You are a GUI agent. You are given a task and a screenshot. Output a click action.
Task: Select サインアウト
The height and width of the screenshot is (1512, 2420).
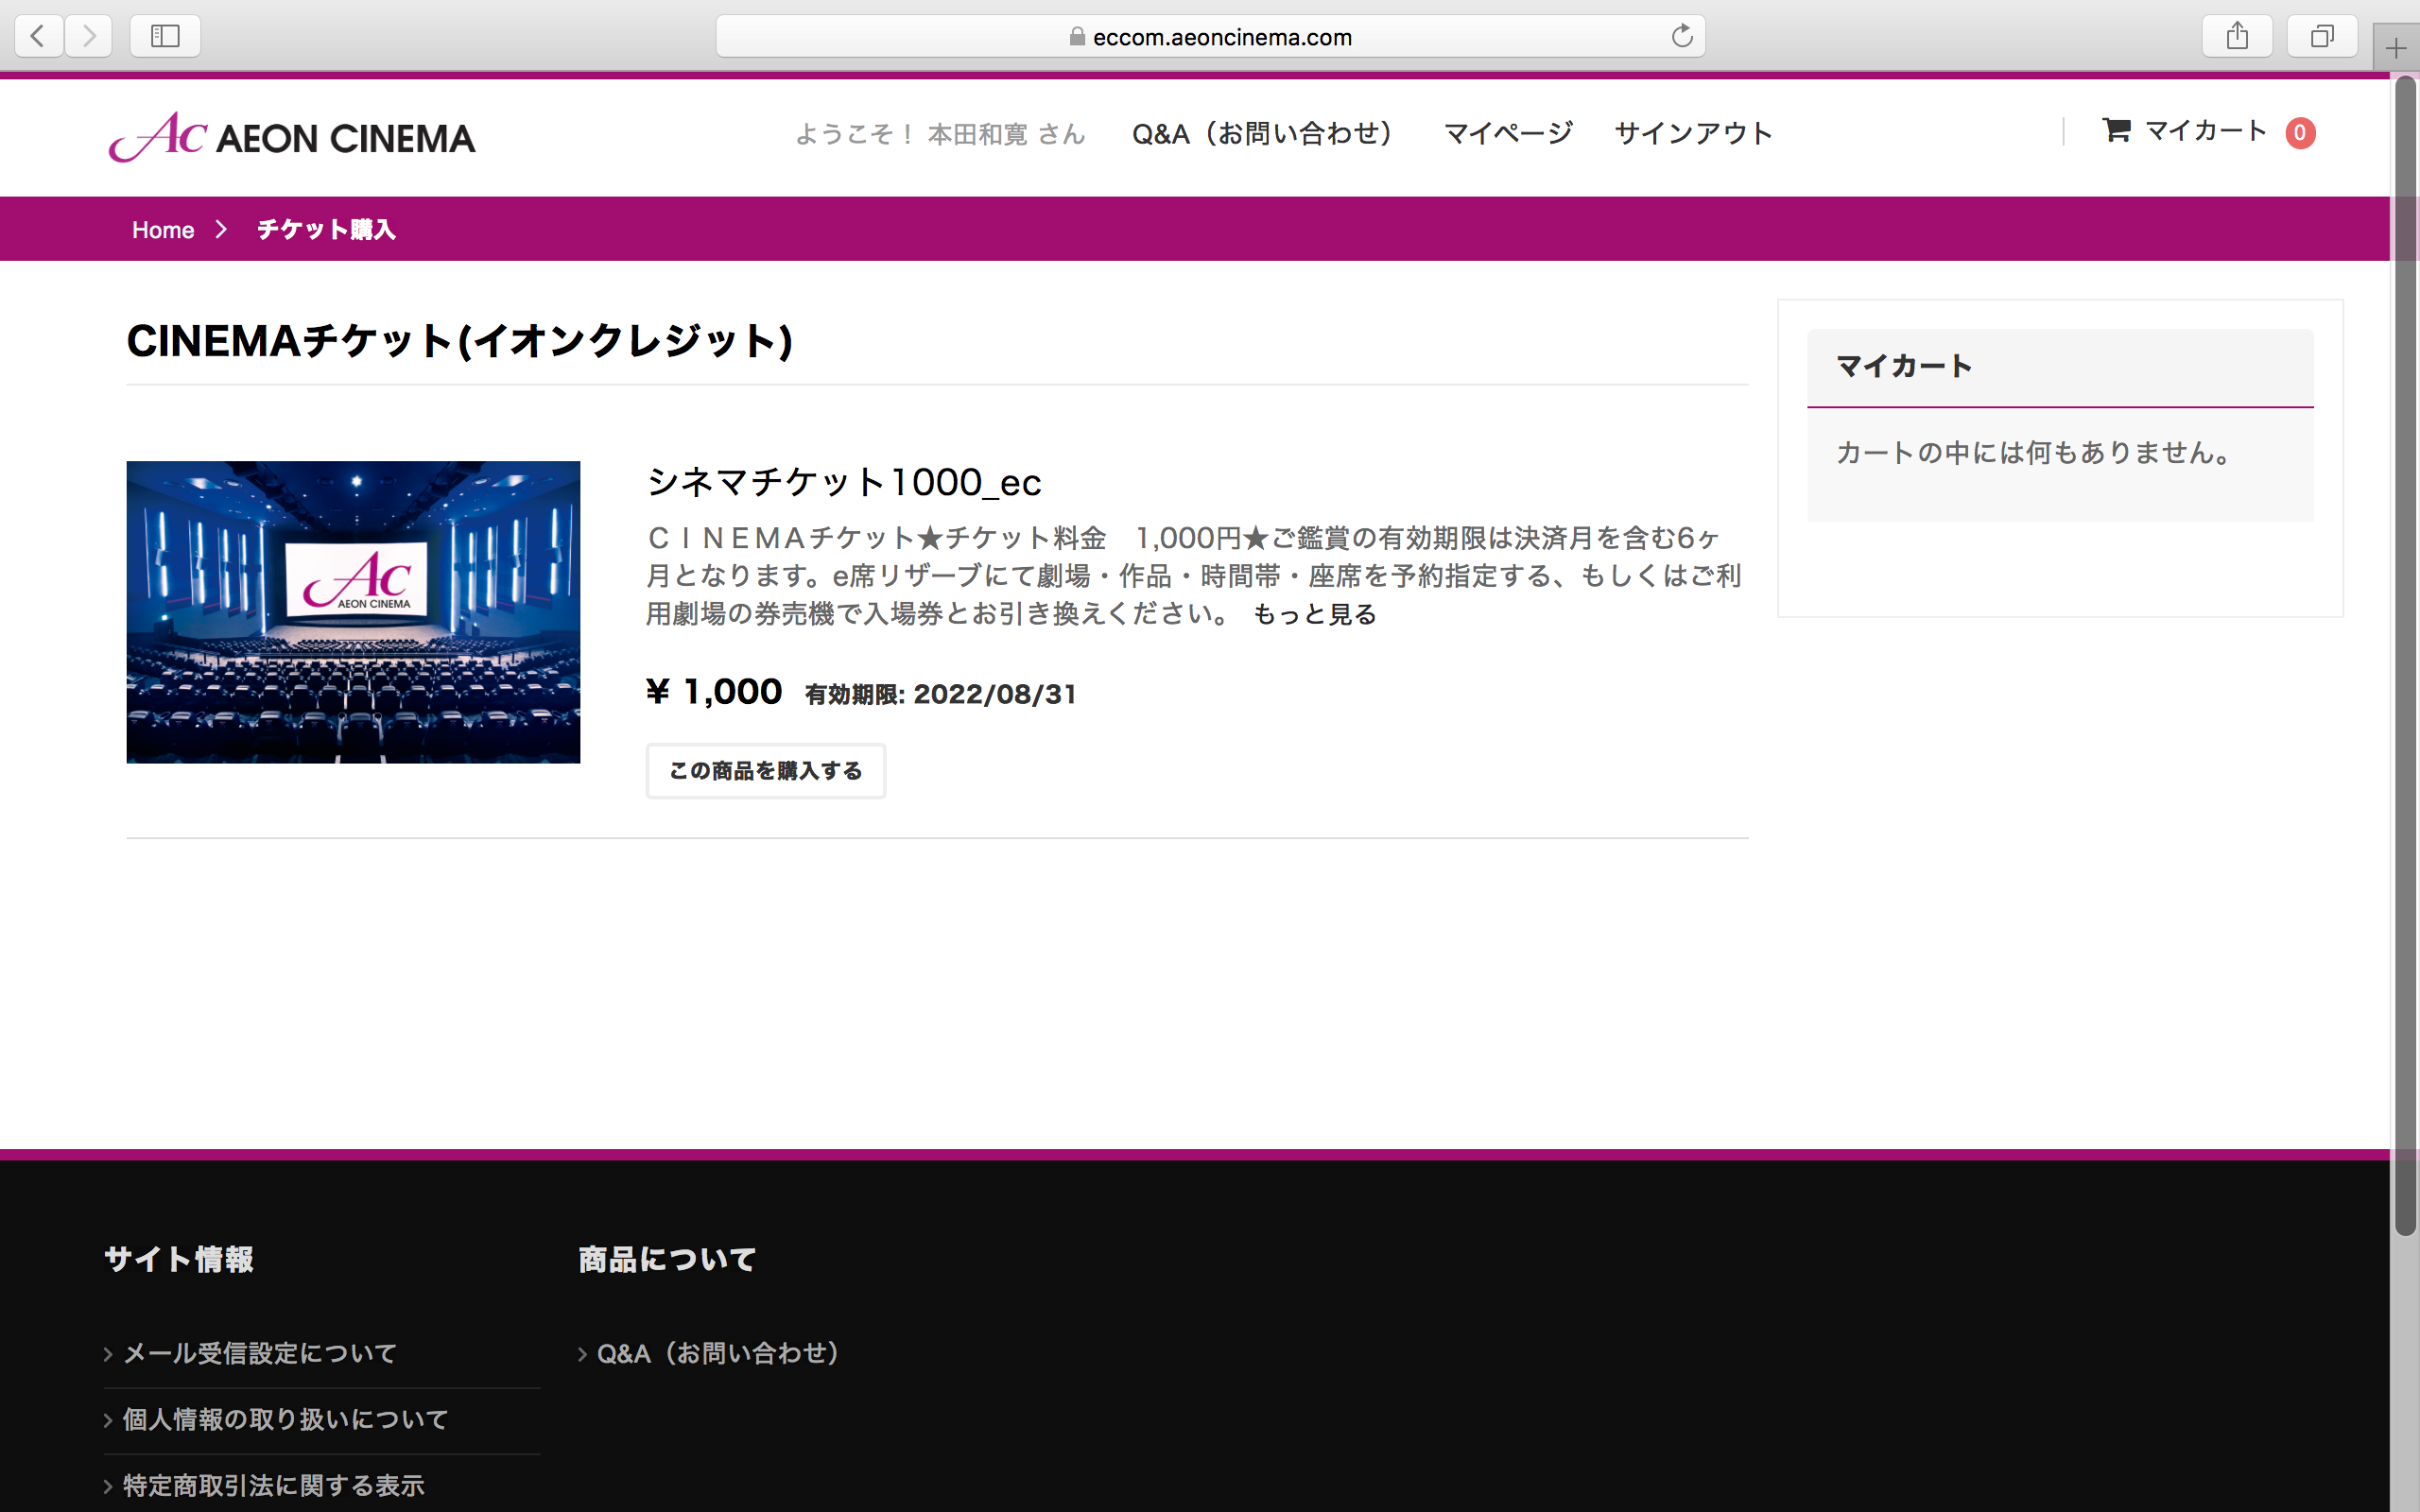1692,133
